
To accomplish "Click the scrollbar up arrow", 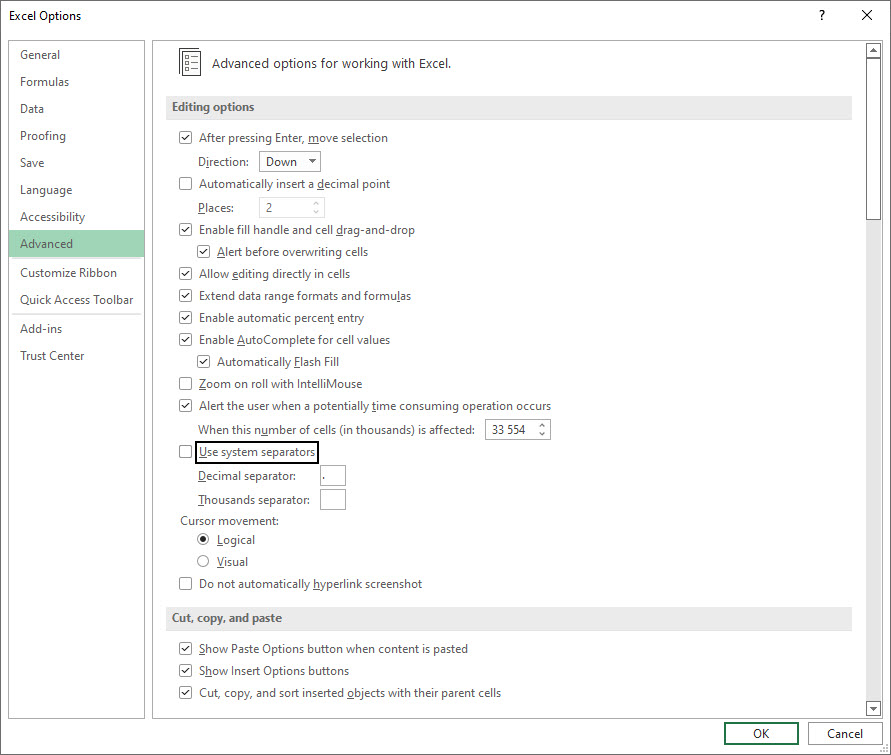I will [873, 51].
